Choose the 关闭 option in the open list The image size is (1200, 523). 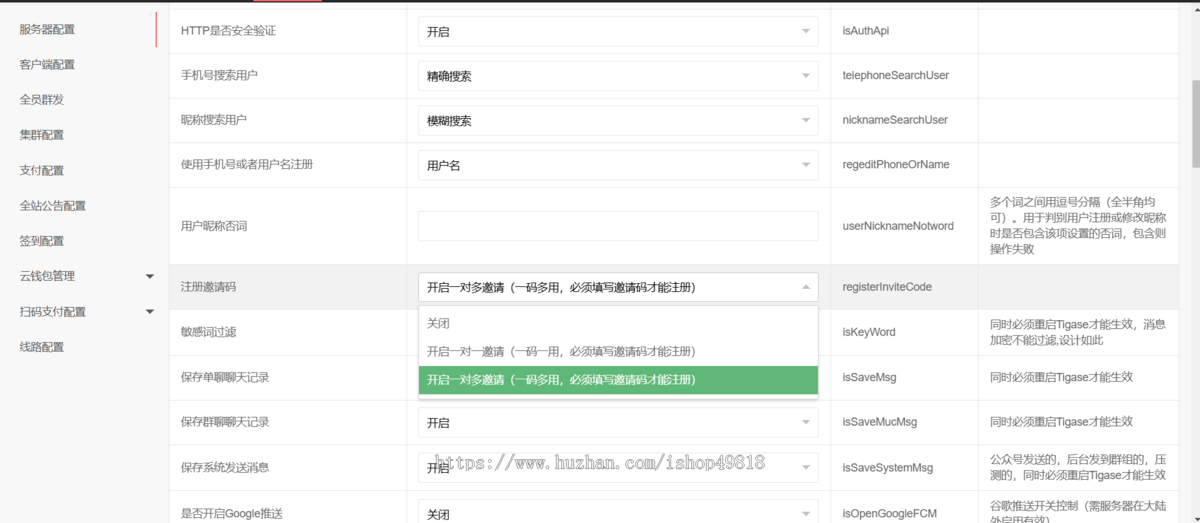(x=618, y=323)
